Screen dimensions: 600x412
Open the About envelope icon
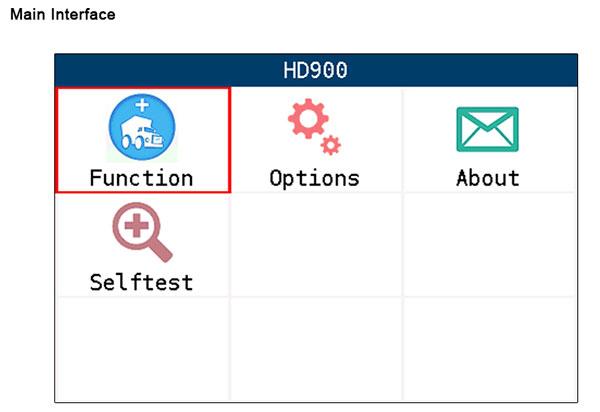pos(487,129)
